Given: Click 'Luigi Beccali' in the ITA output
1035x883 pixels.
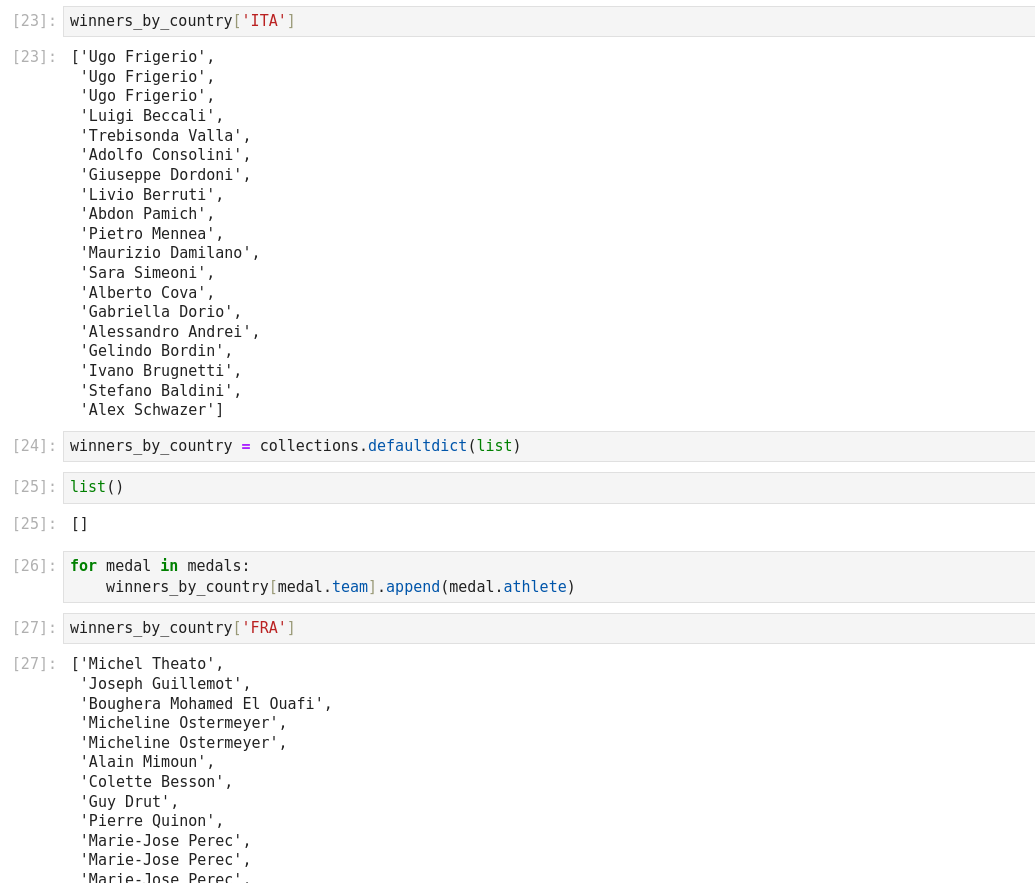Looking at the screenshot, I should 150,116.
